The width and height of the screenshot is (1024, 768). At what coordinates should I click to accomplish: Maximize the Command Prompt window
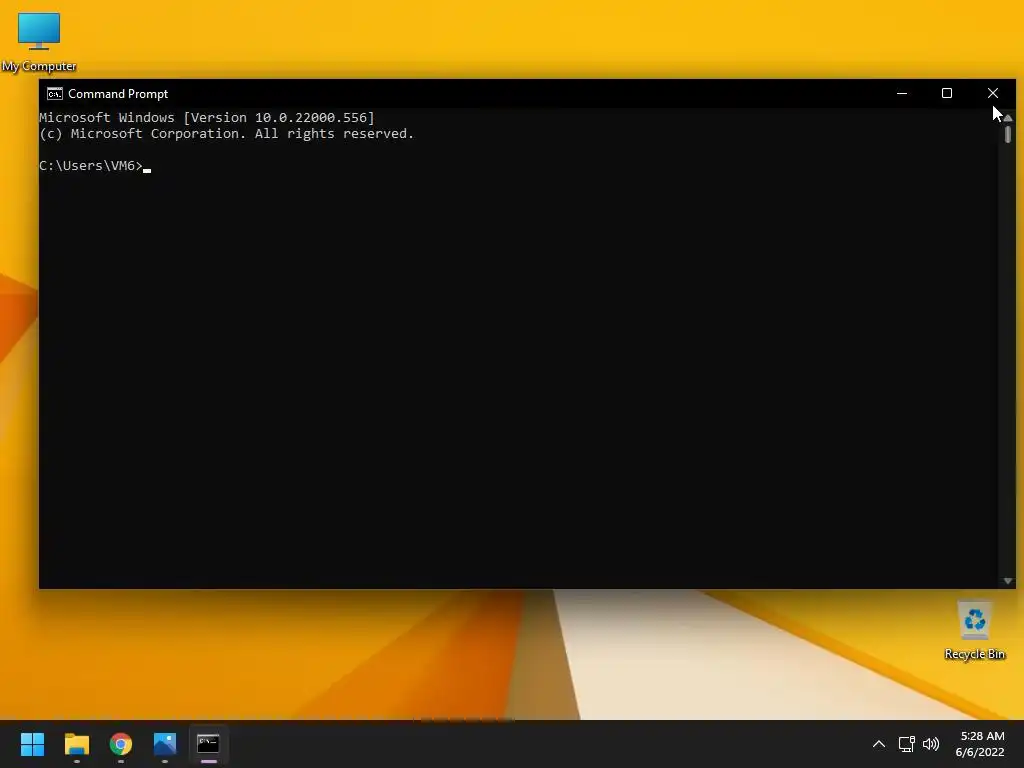point(947,93)
